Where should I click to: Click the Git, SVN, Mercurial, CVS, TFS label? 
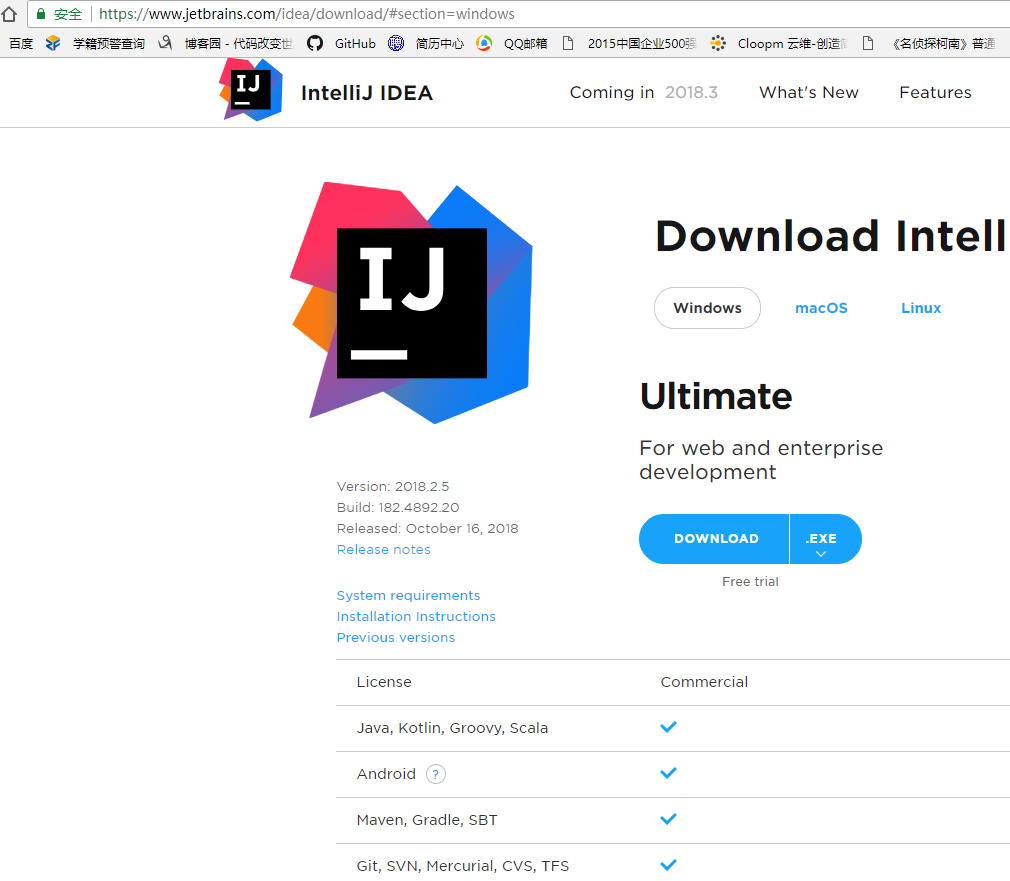pyautogui.click(x=462, y=866)
